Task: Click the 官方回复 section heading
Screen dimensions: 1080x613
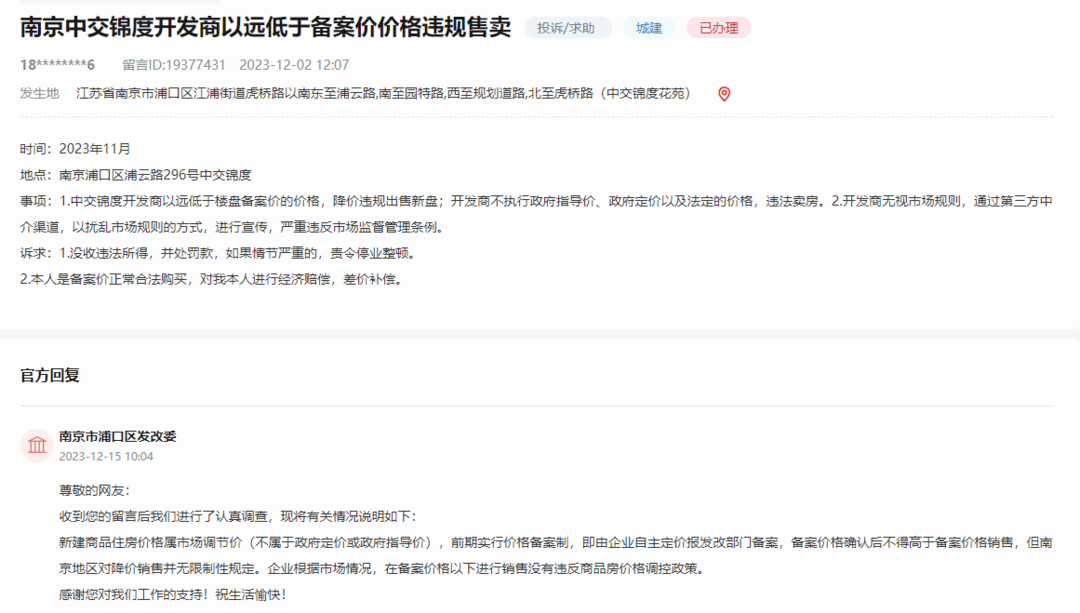Action: [50, 375]
